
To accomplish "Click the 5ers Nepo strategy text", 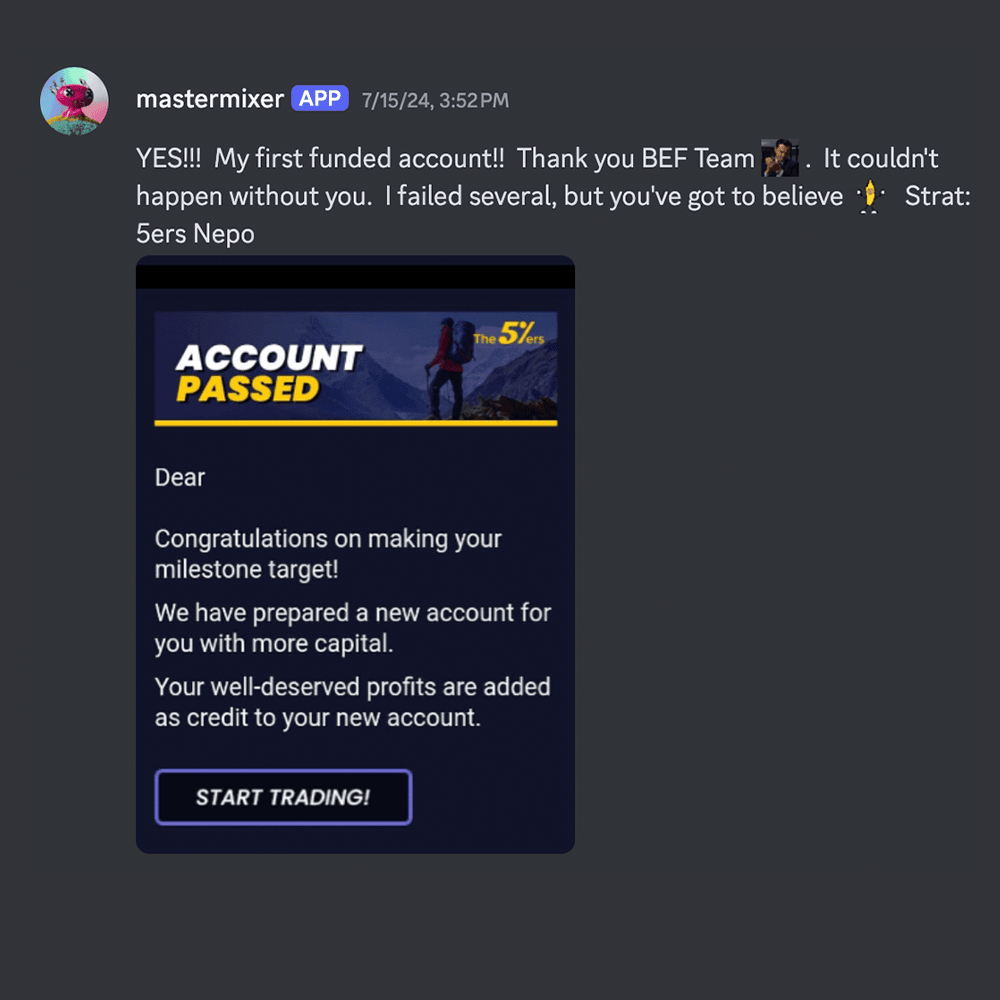I will click(x=195, y=233).
